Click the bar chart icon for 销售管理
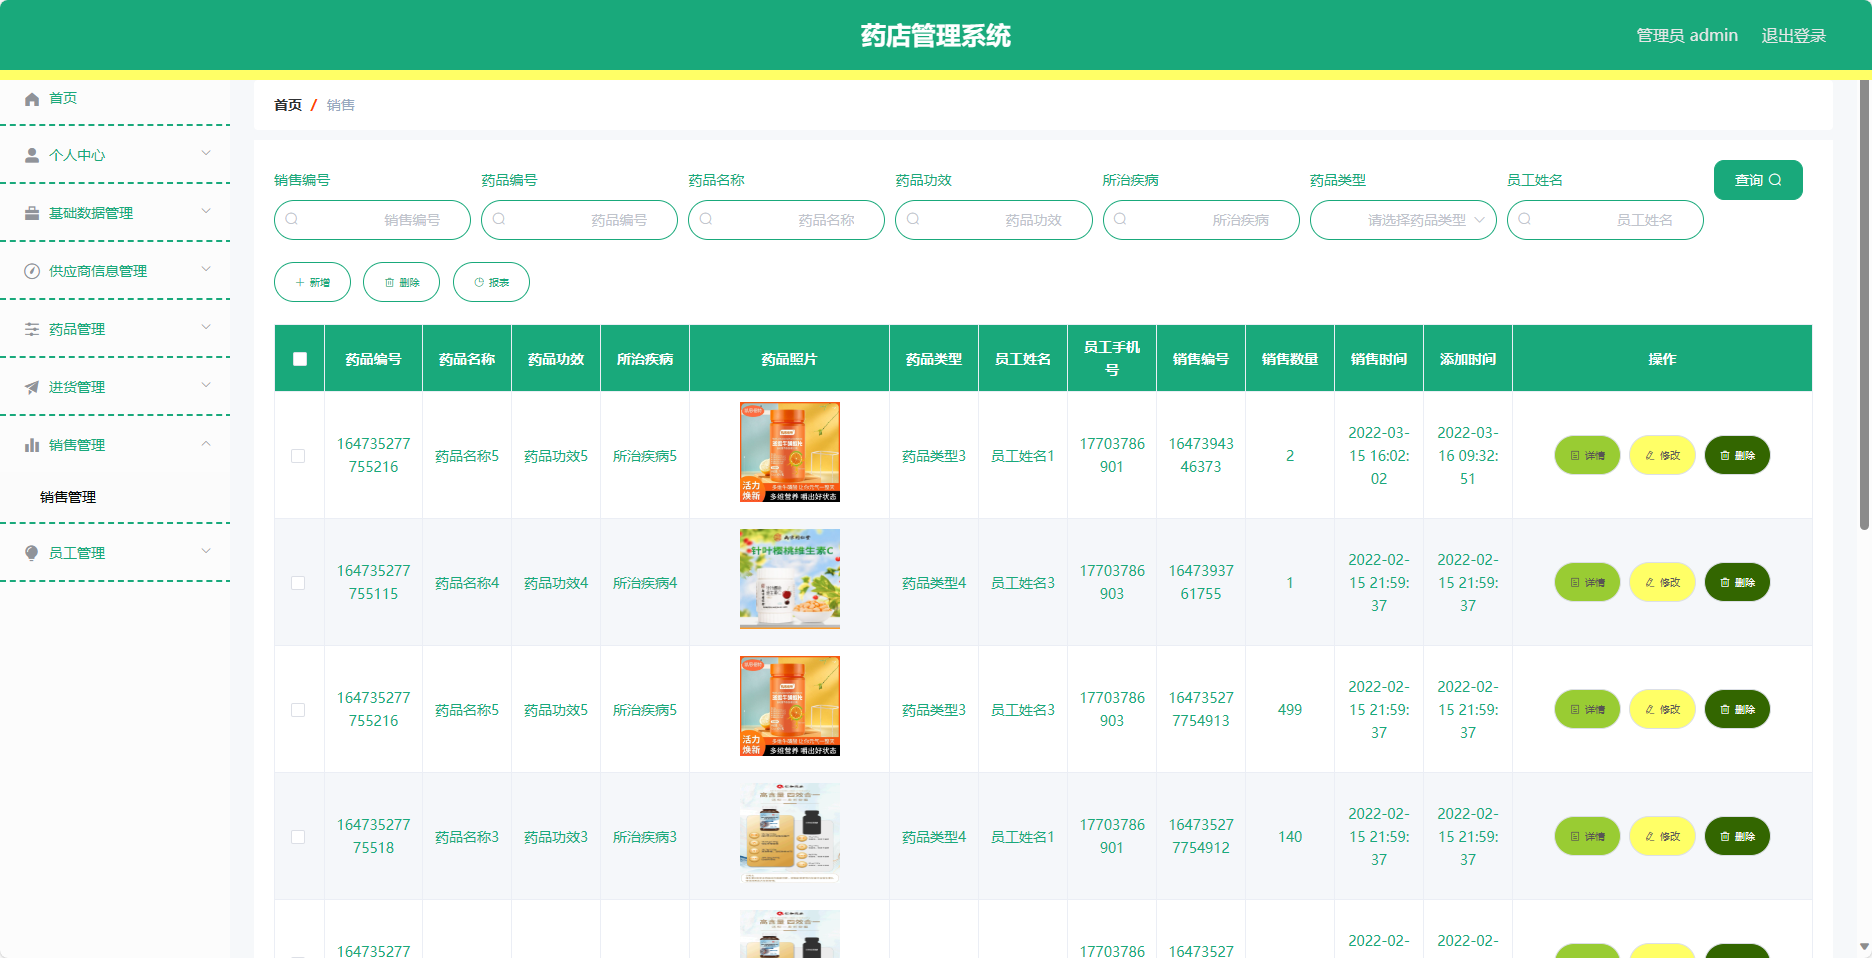 32,445
